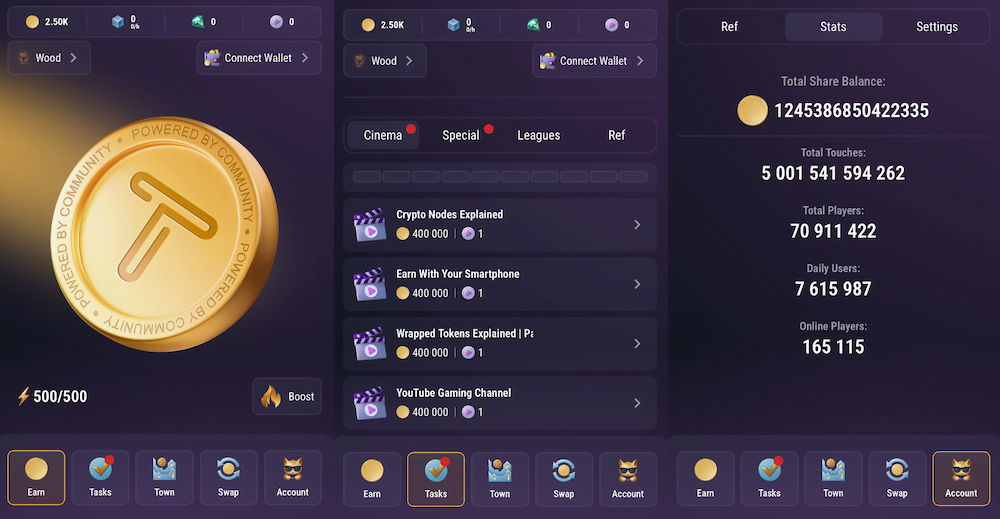
Task: Open Account cat icon in left panel
Action: (293, 478)
